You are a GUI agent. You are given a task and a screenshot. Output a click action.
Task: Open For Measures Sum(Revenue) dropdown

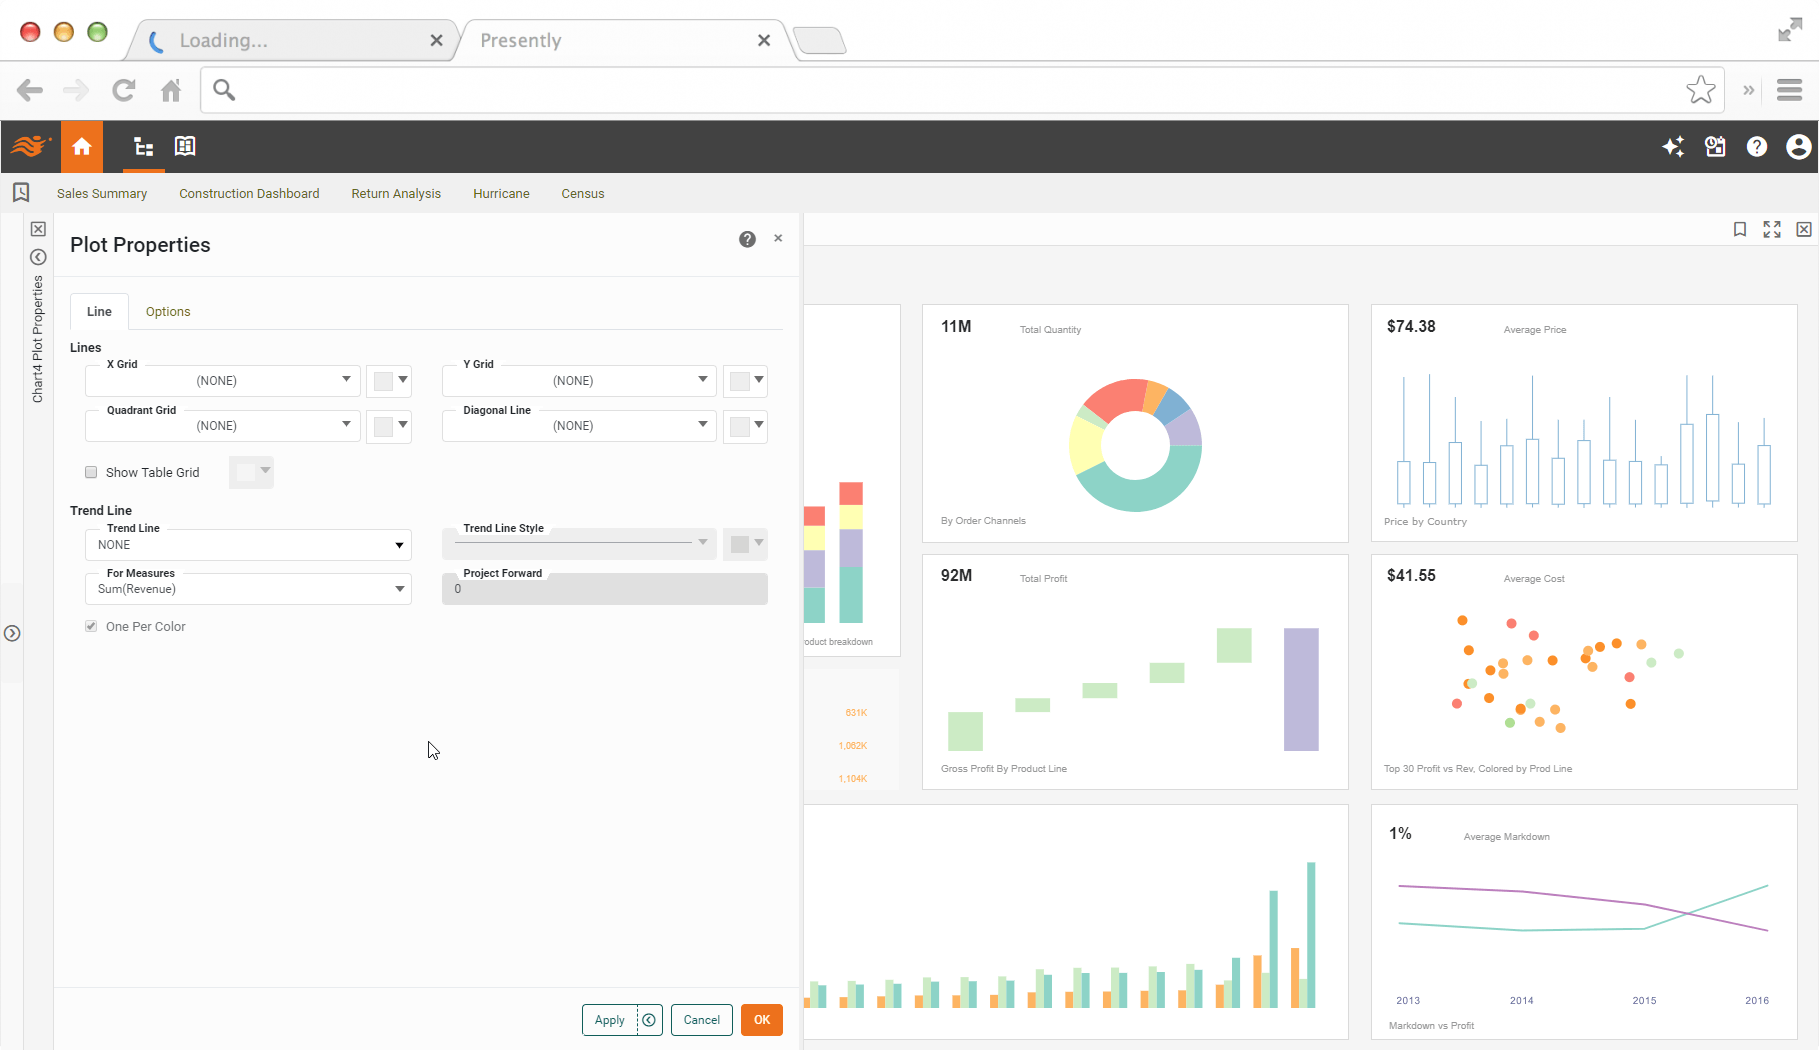tap(248, 589)
